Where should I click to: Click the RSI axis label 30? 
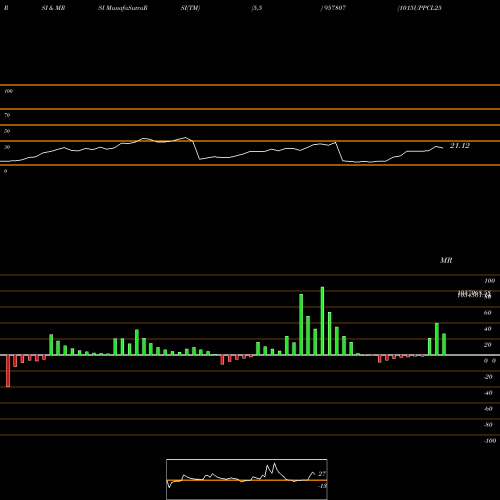(7, 147)
